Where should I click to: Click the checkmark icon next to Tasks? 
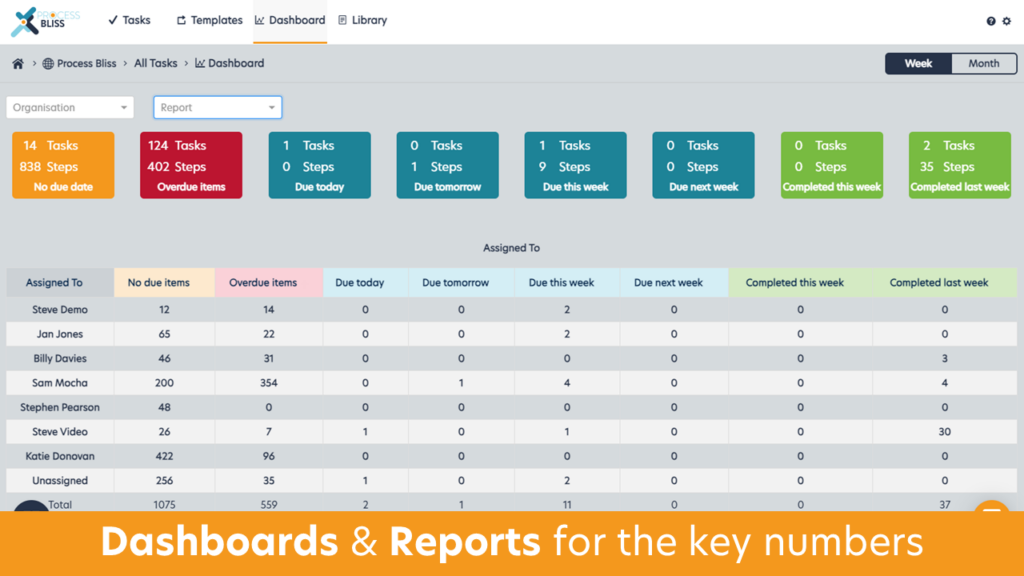[x=113, y=20]
